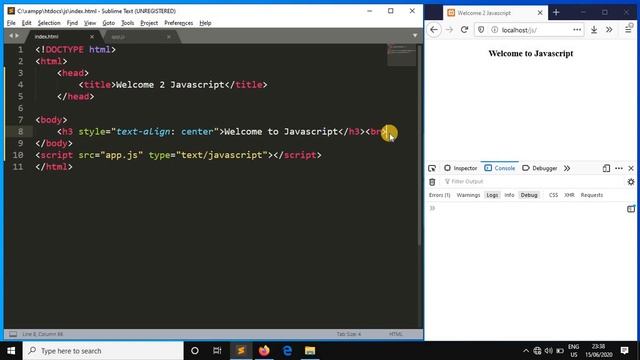Open the Help menu in Sublime Text
Image resolution: width=640 pixels, height=360 pixels.
(205, 23)
